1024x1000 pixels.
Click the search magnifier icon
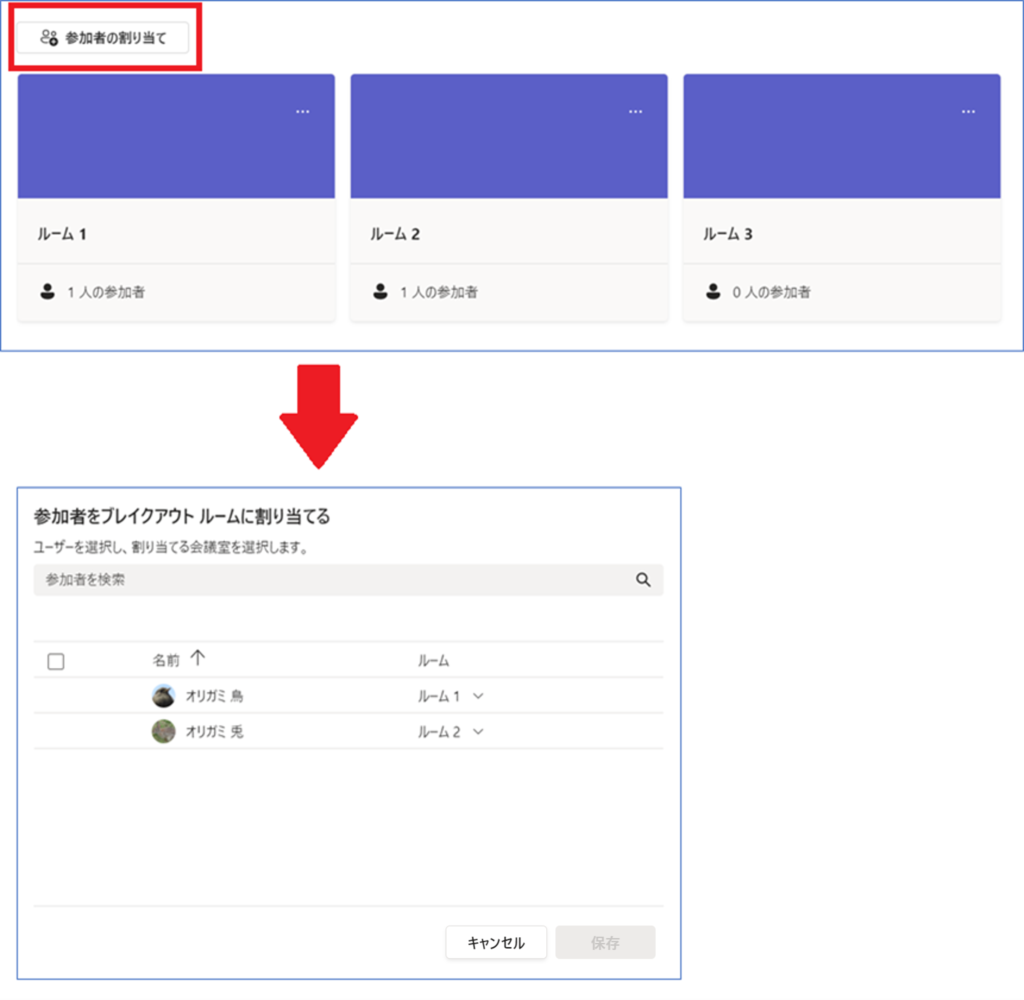pos(643,580)
